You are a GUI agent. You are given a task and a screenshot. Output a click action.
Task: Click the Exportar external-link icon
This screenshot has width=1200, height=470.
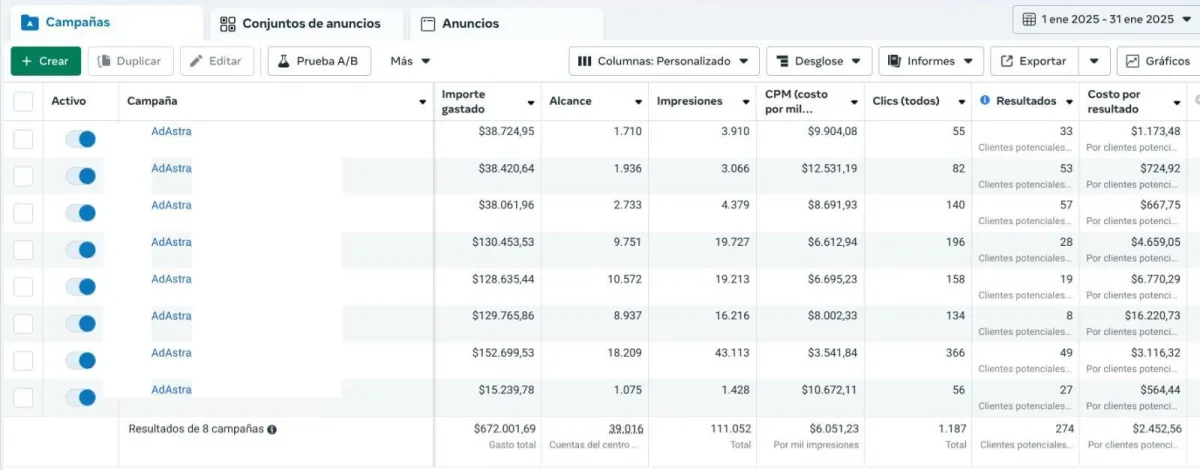tap(1007, 61)
